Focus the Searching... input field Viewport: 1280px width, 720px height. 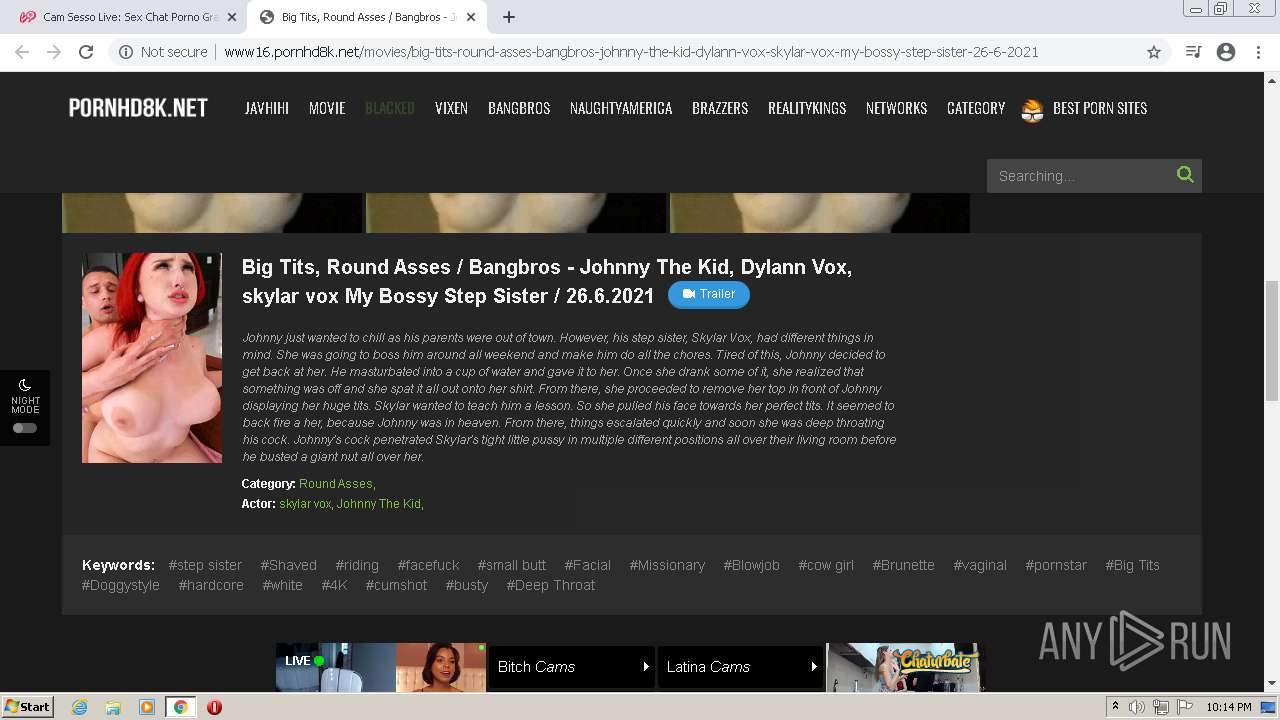click(x=1080, y=175)
